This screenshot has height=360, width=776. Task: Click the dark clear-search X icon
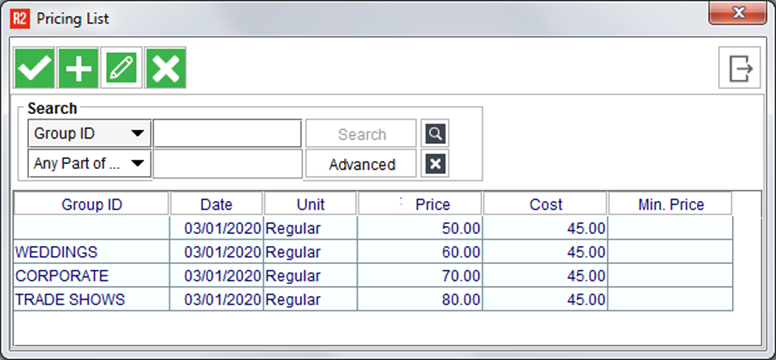435,164
